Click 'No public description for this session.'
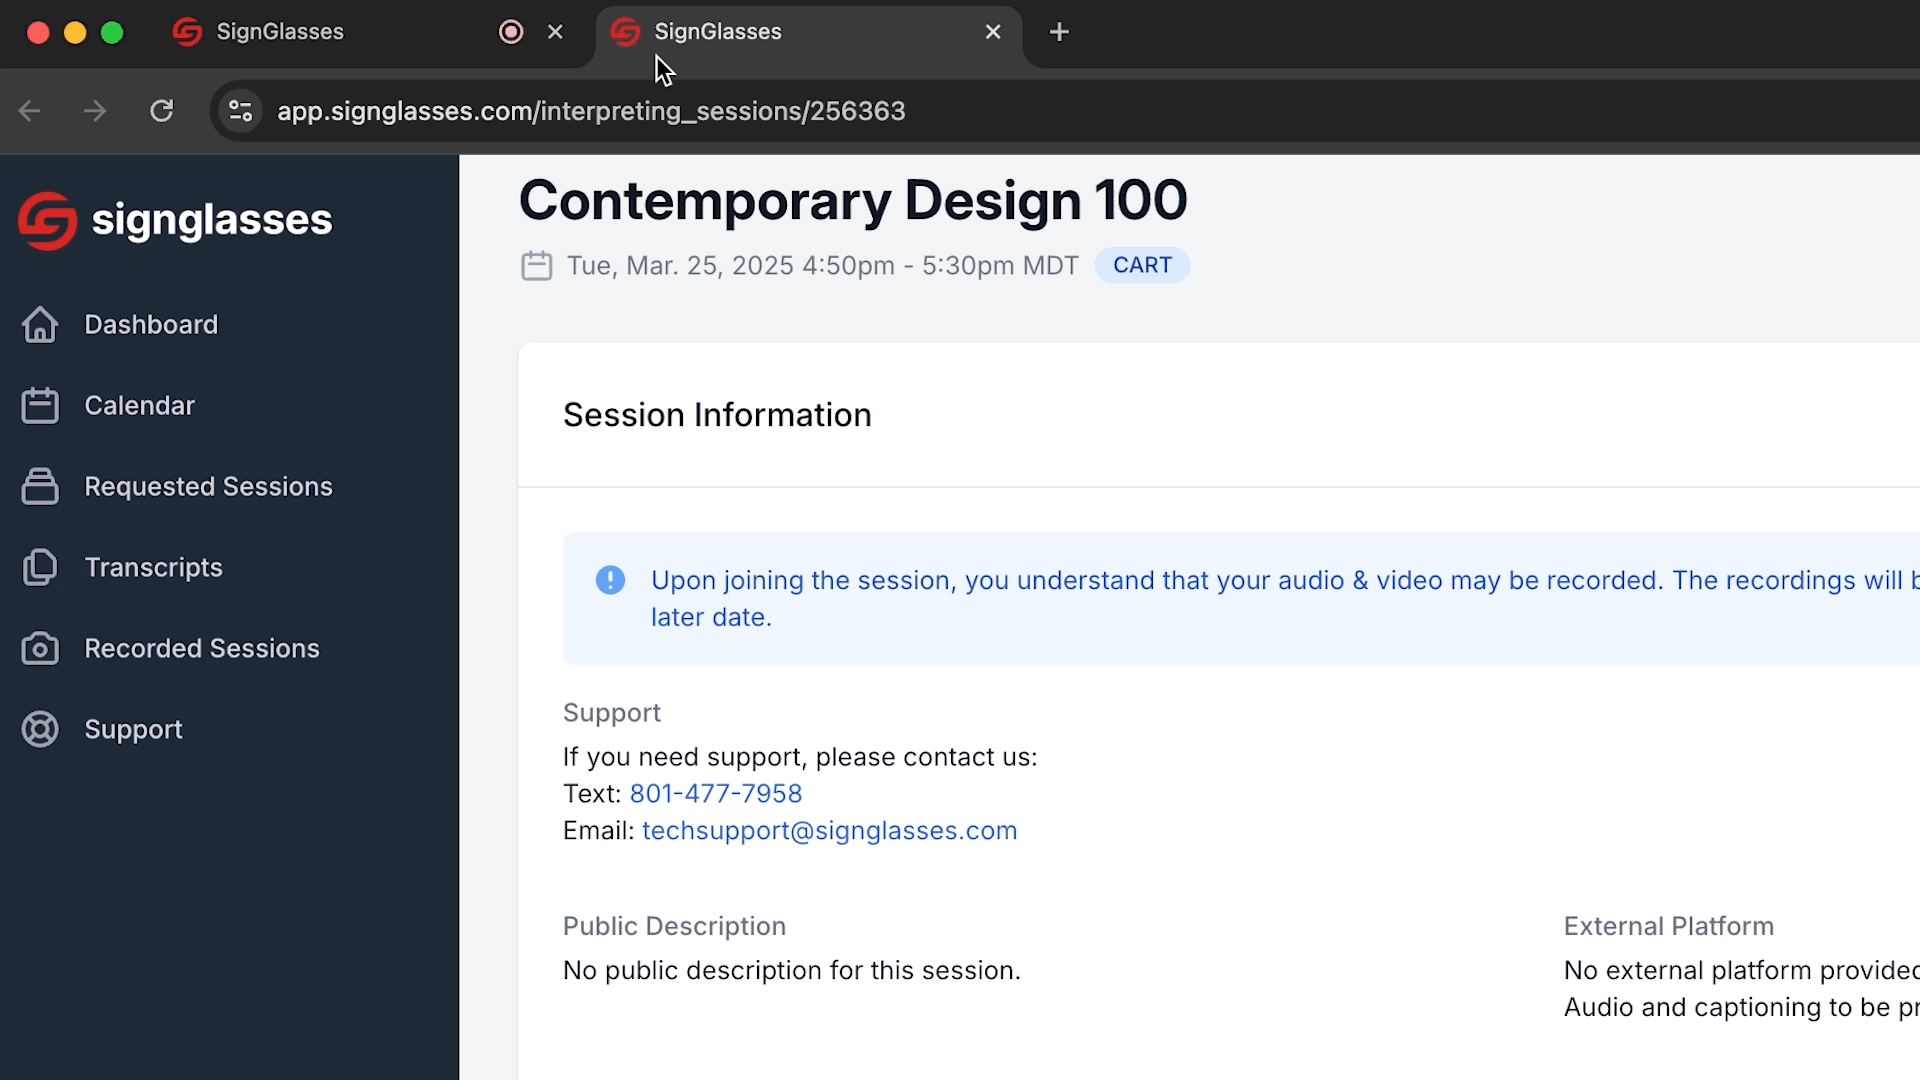Screen dimensions: 1920x1080 792,970
